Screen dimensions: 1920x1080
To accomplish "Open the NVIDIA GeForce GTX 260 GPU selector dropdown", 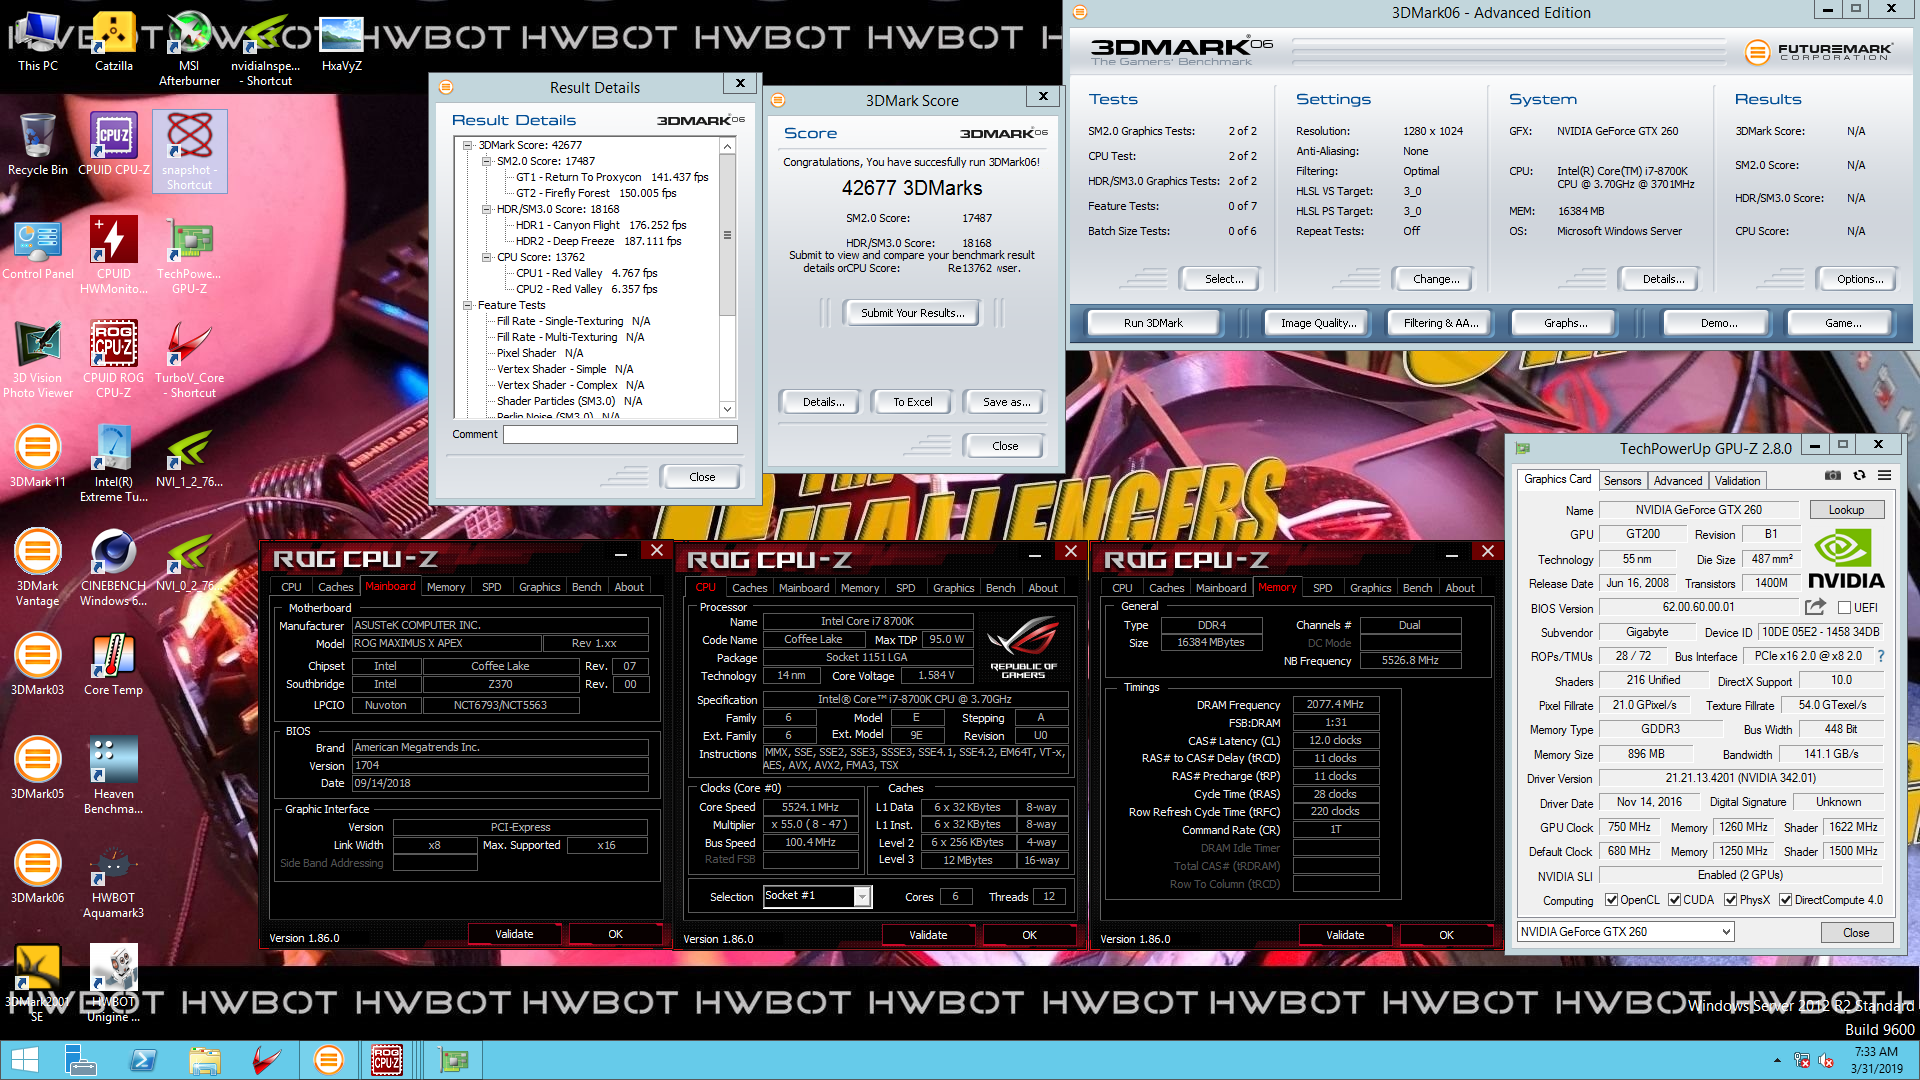I will (1625, 932).
